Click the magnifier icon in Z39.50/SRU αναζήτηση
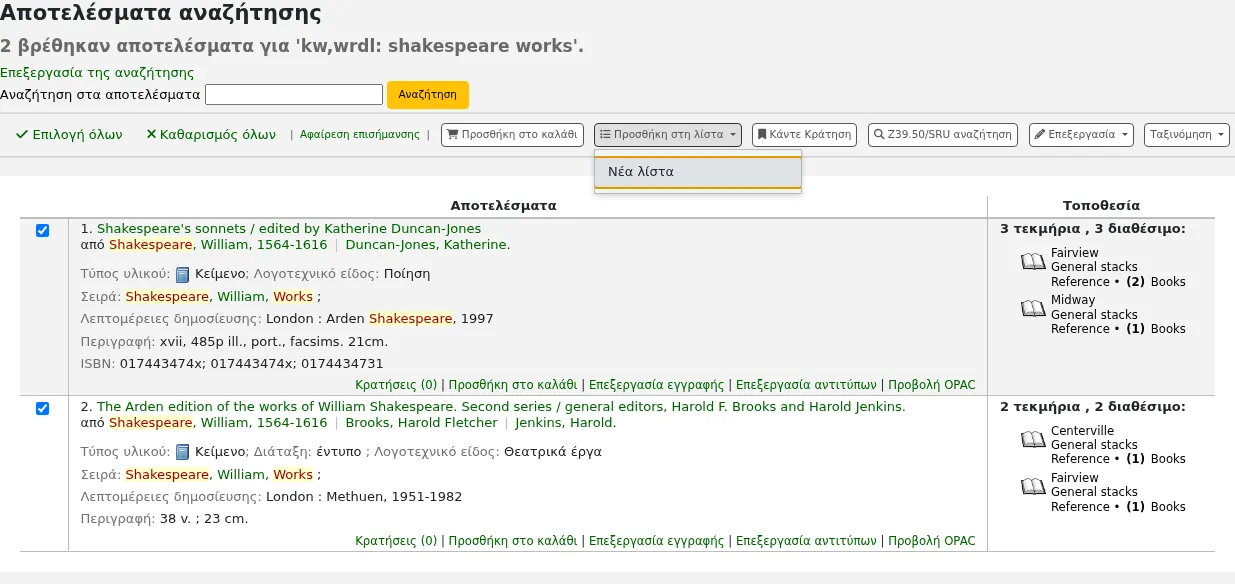The width and height of the screenshot is (1235, 584). point(878,134)
